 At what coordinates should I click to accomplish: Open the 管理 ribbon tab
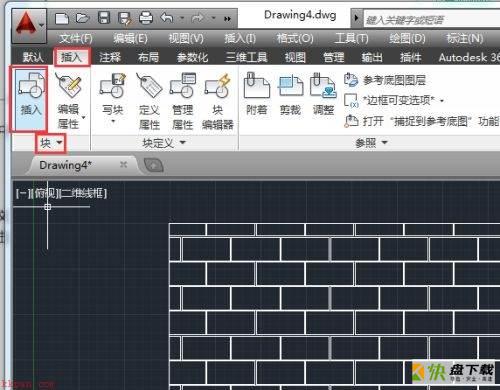pos(334,57)
